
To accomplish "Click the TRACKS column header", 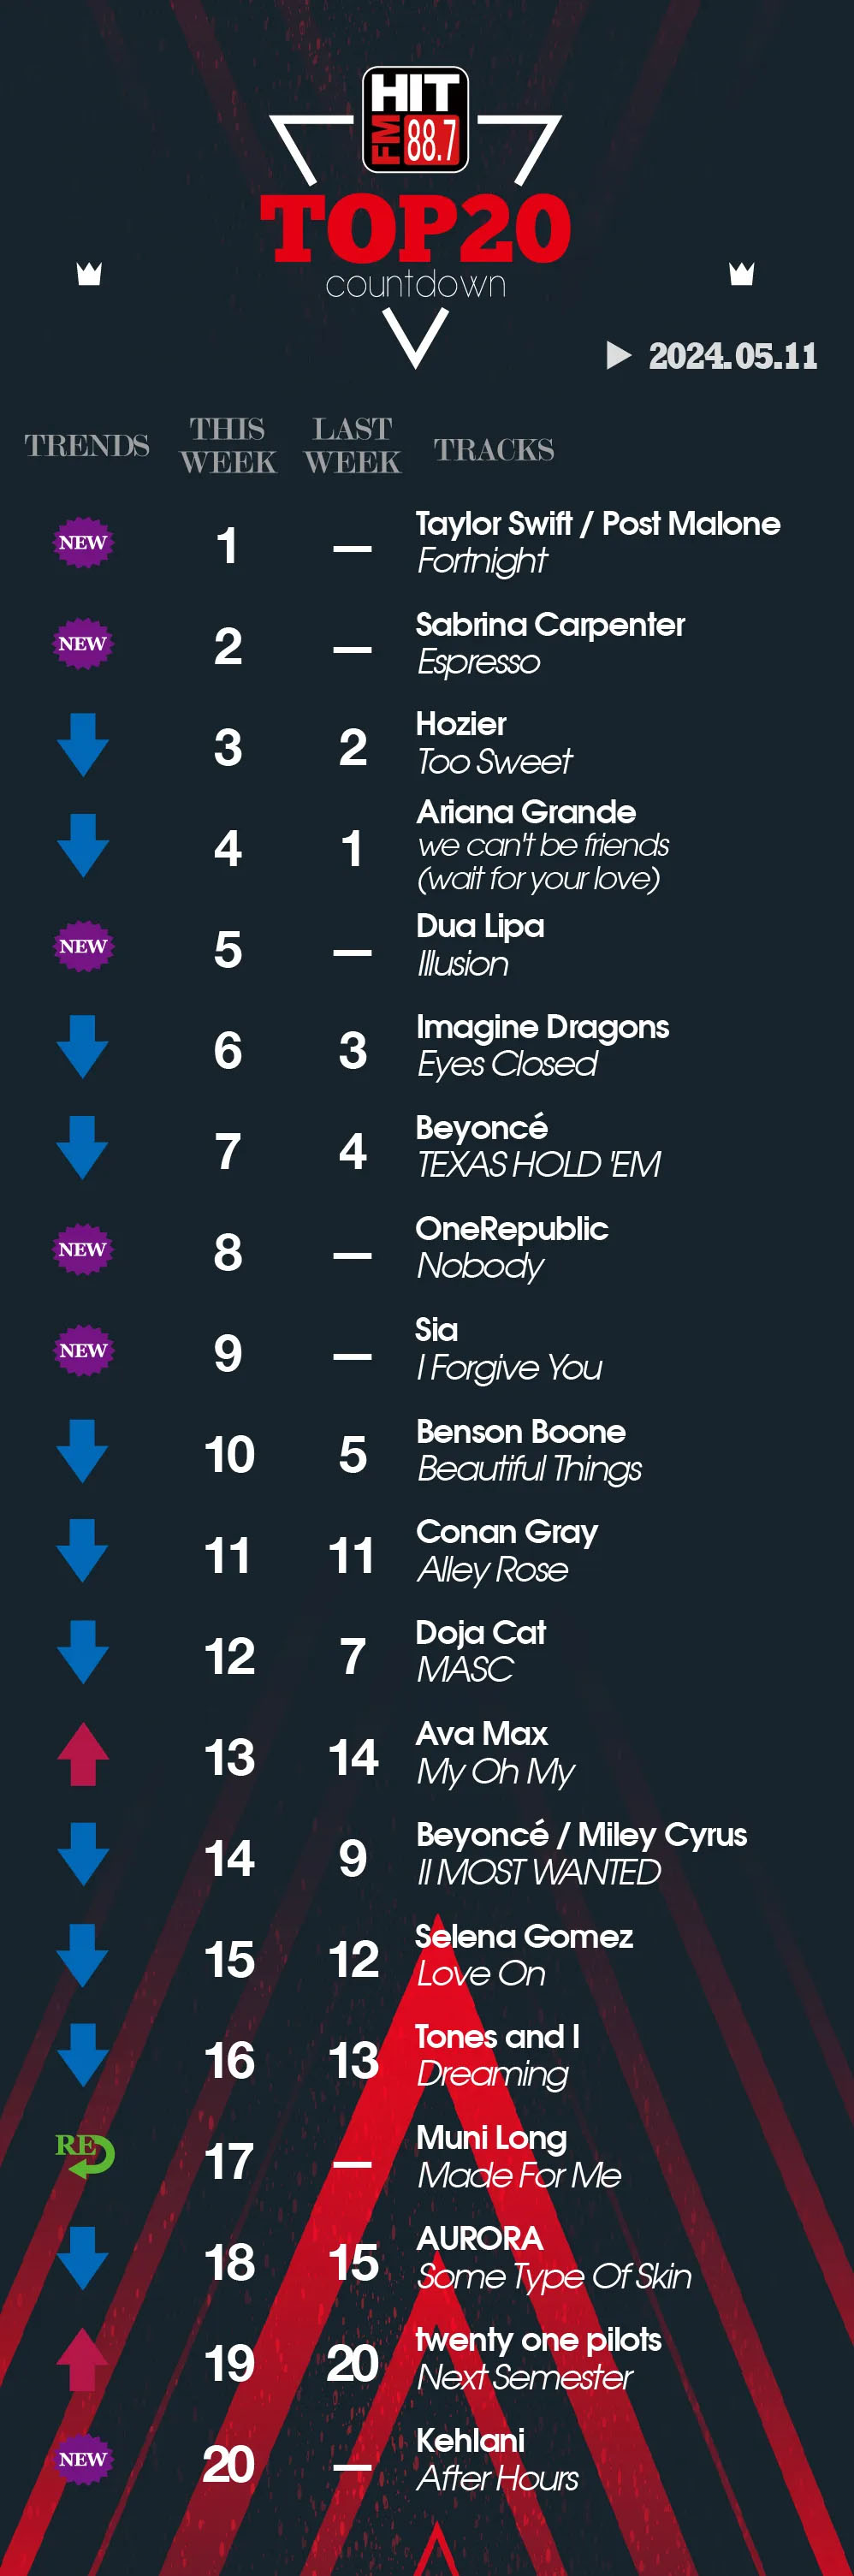I will [494, 450].
